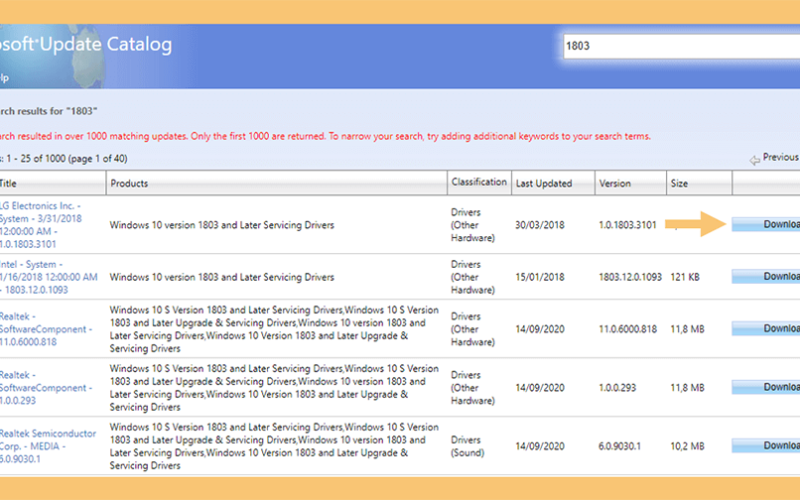Screen dimensions: 800x500
Task: Download the Realtek 1.0.0.293 driver
Action: click(766, 387)
